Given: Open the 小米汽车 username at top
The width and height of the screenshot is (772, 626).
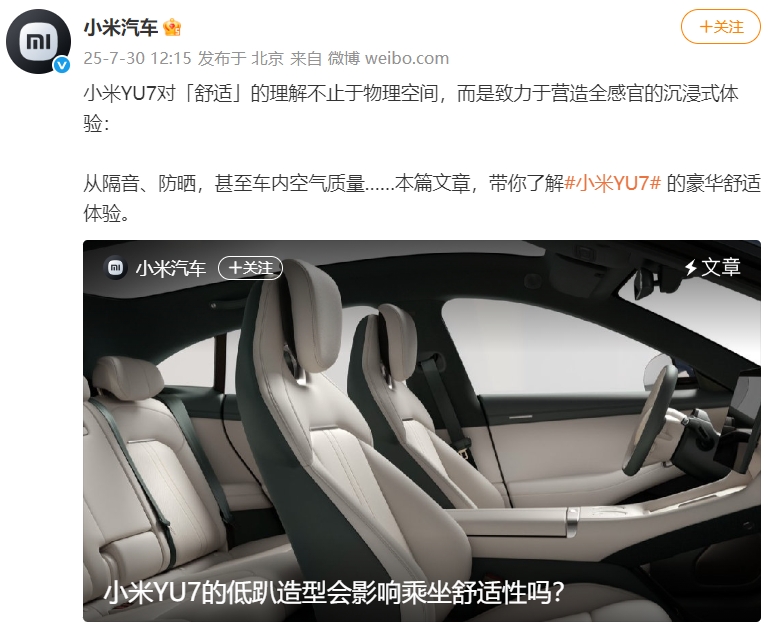Looking at the screenshot, I should click(121, 27).
